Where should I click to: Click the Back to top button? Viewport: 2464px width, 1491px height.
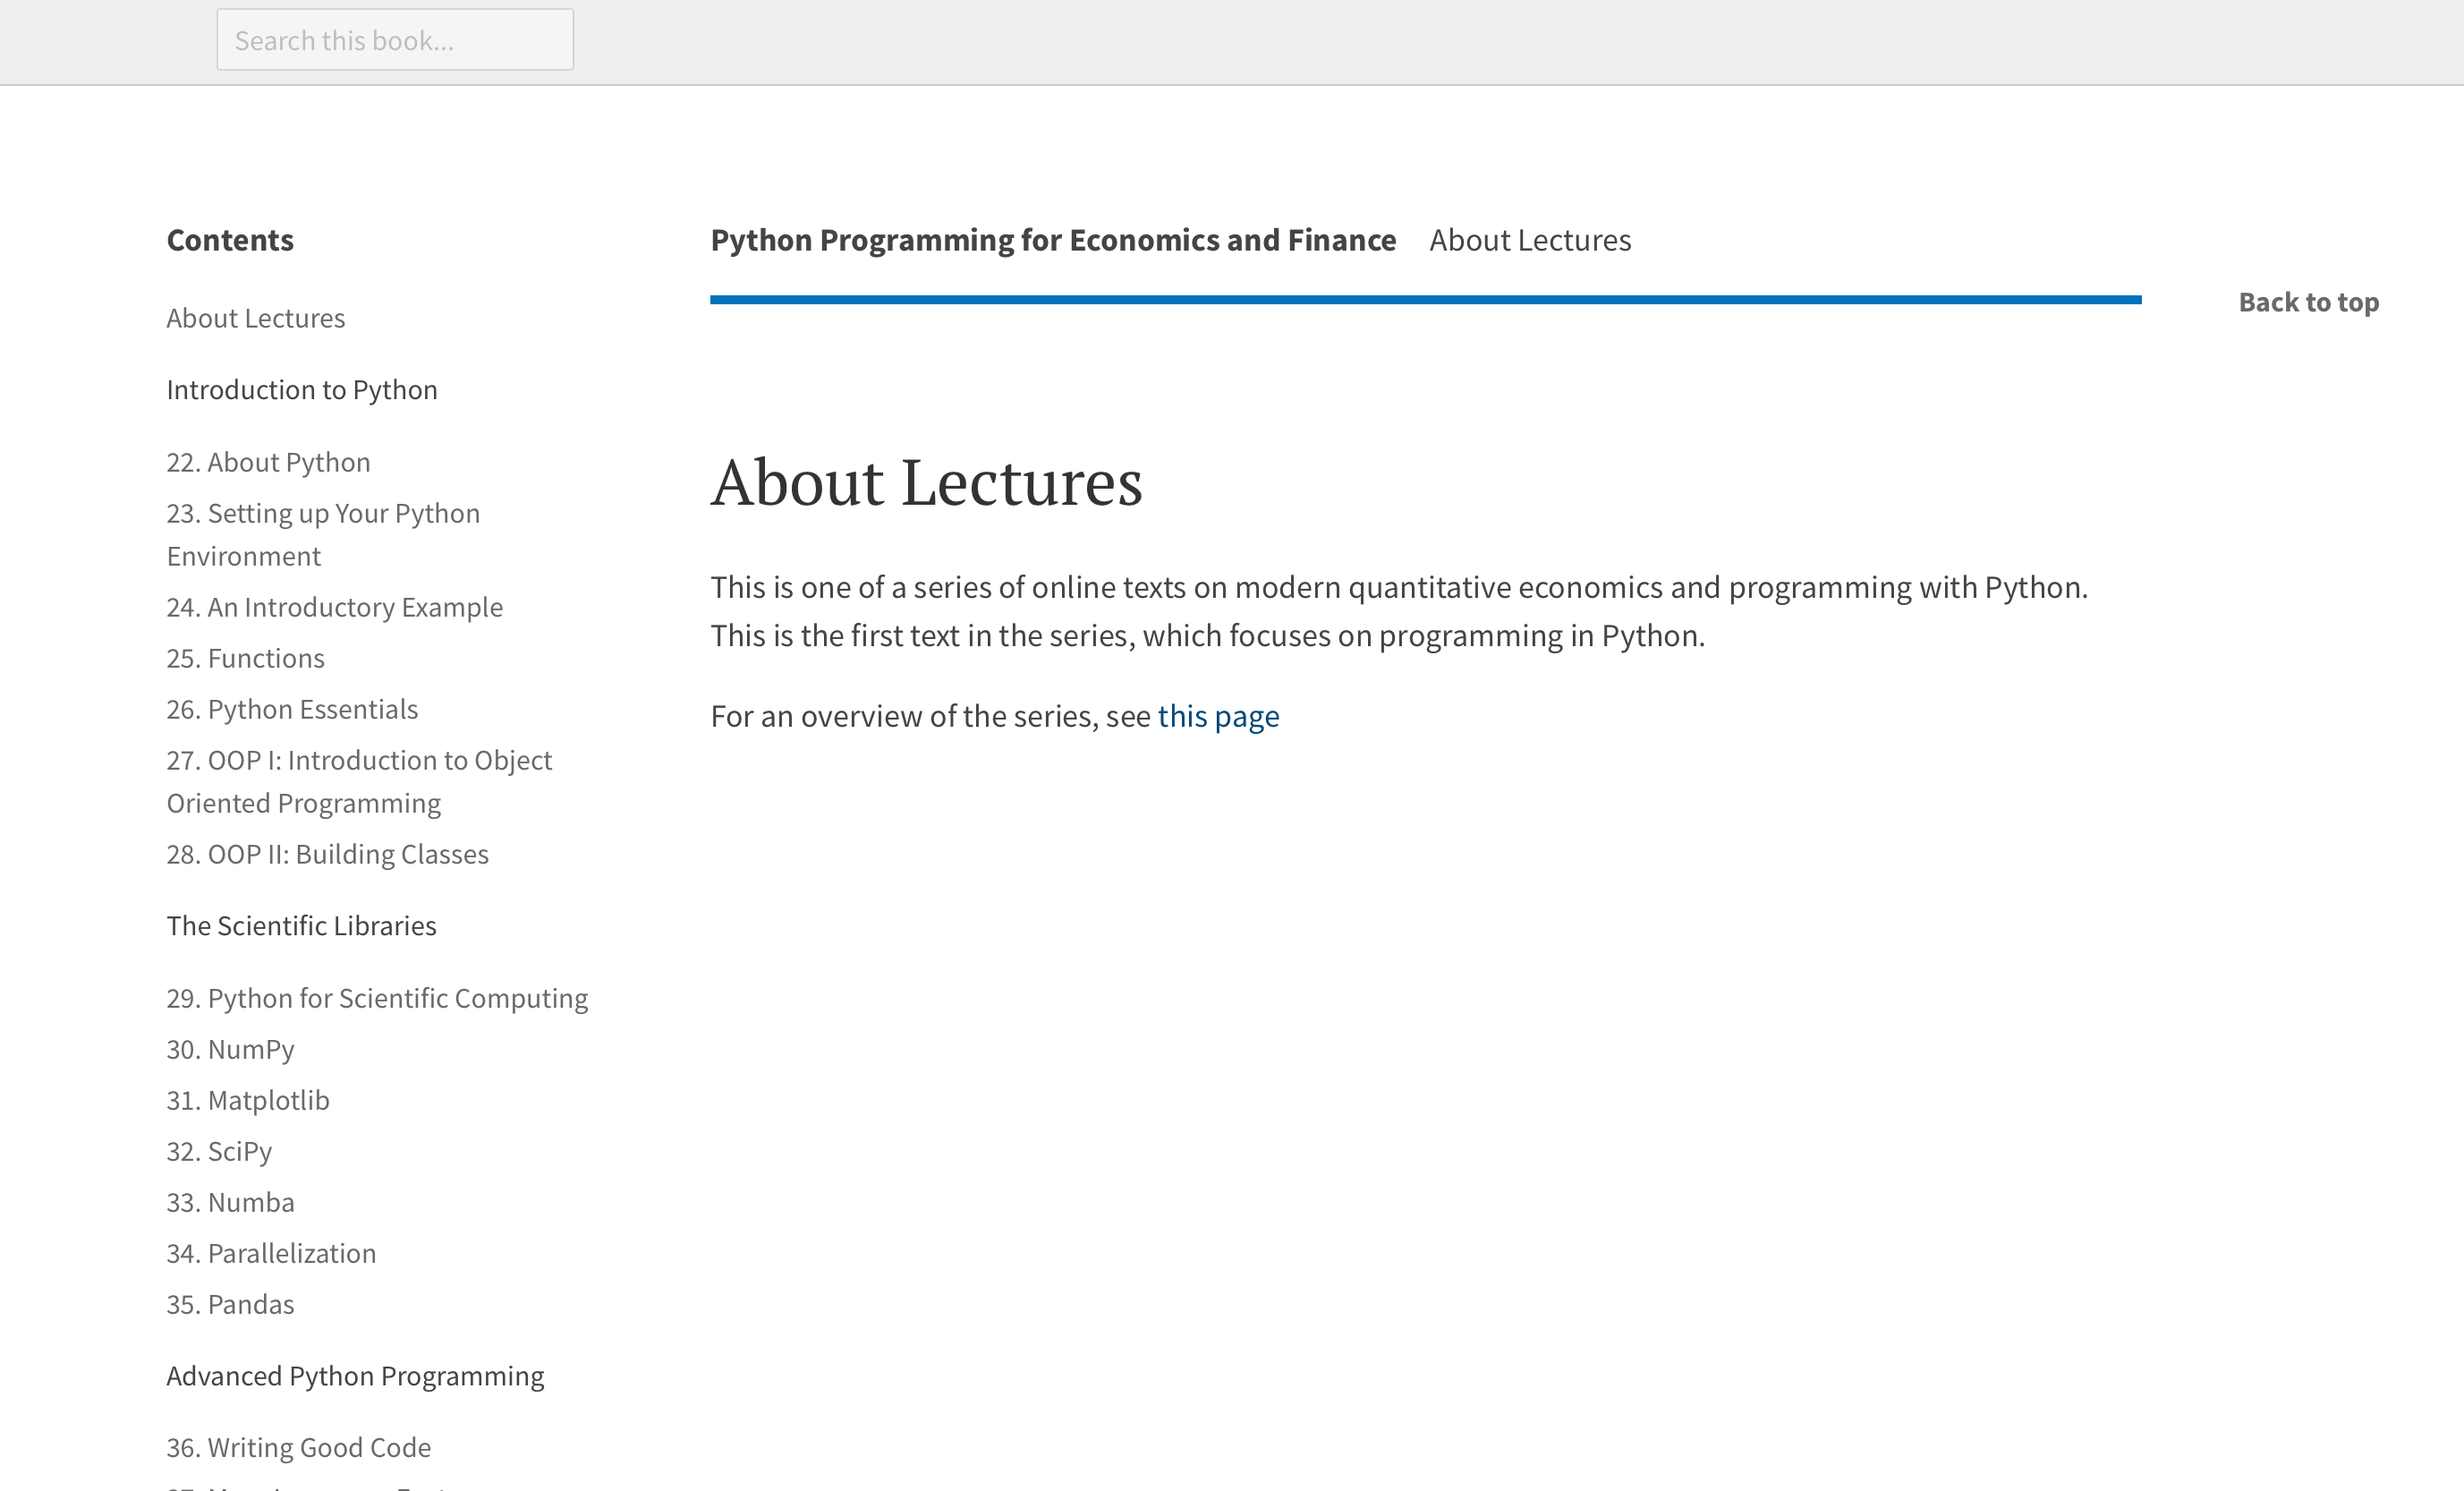[x=2307, y=302]
